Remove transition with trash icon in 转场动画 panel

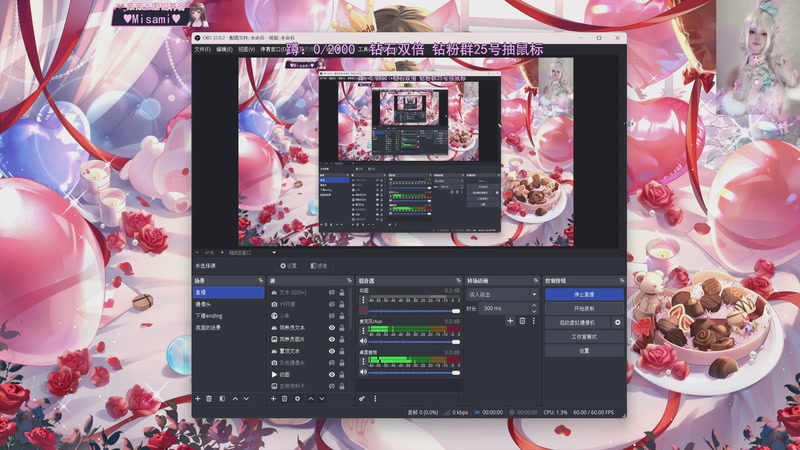click(522, 321)
